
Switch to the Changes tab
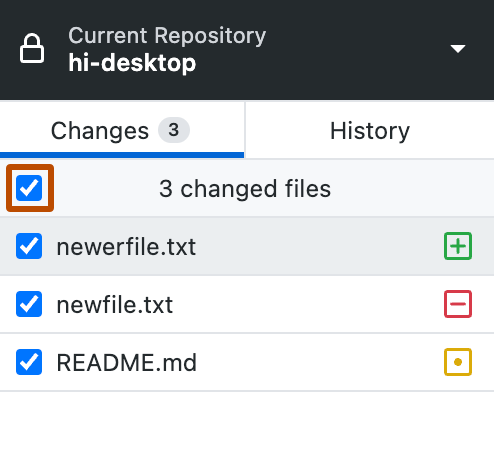tap(122, 130)
